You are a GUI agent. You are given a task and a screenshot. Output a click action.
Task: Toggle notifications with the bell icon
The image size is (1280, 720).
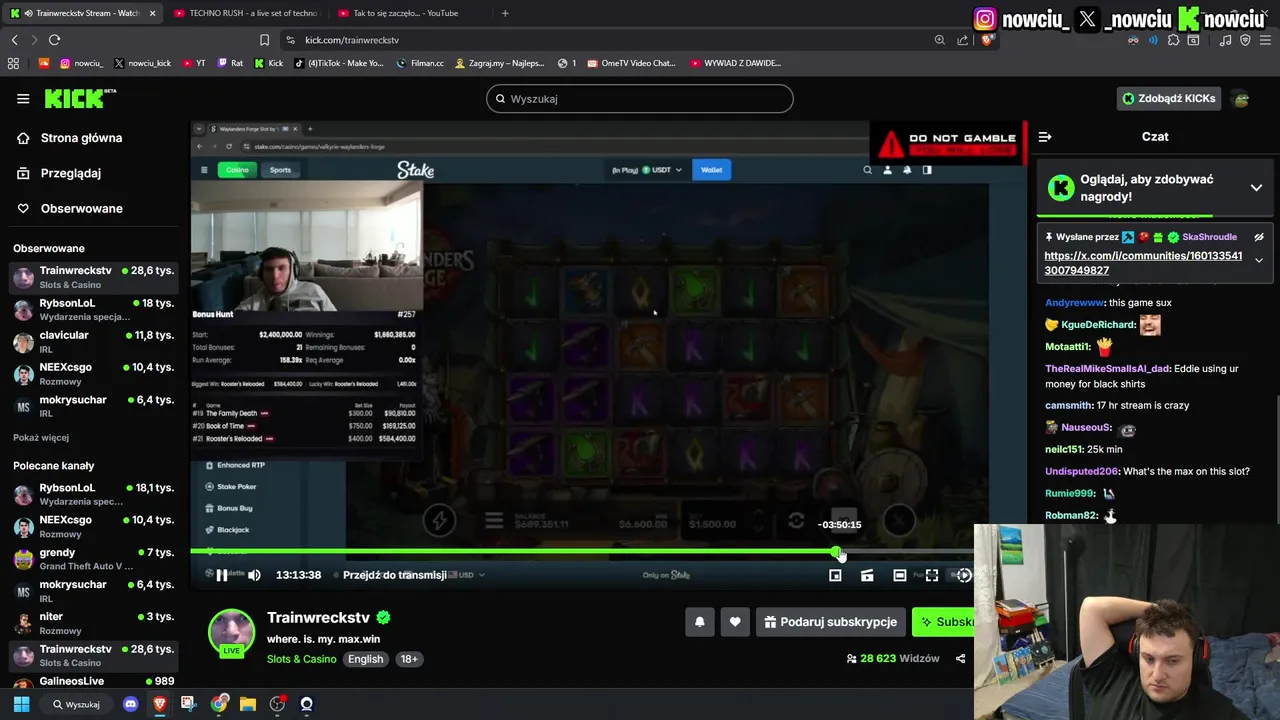[700, 622]
